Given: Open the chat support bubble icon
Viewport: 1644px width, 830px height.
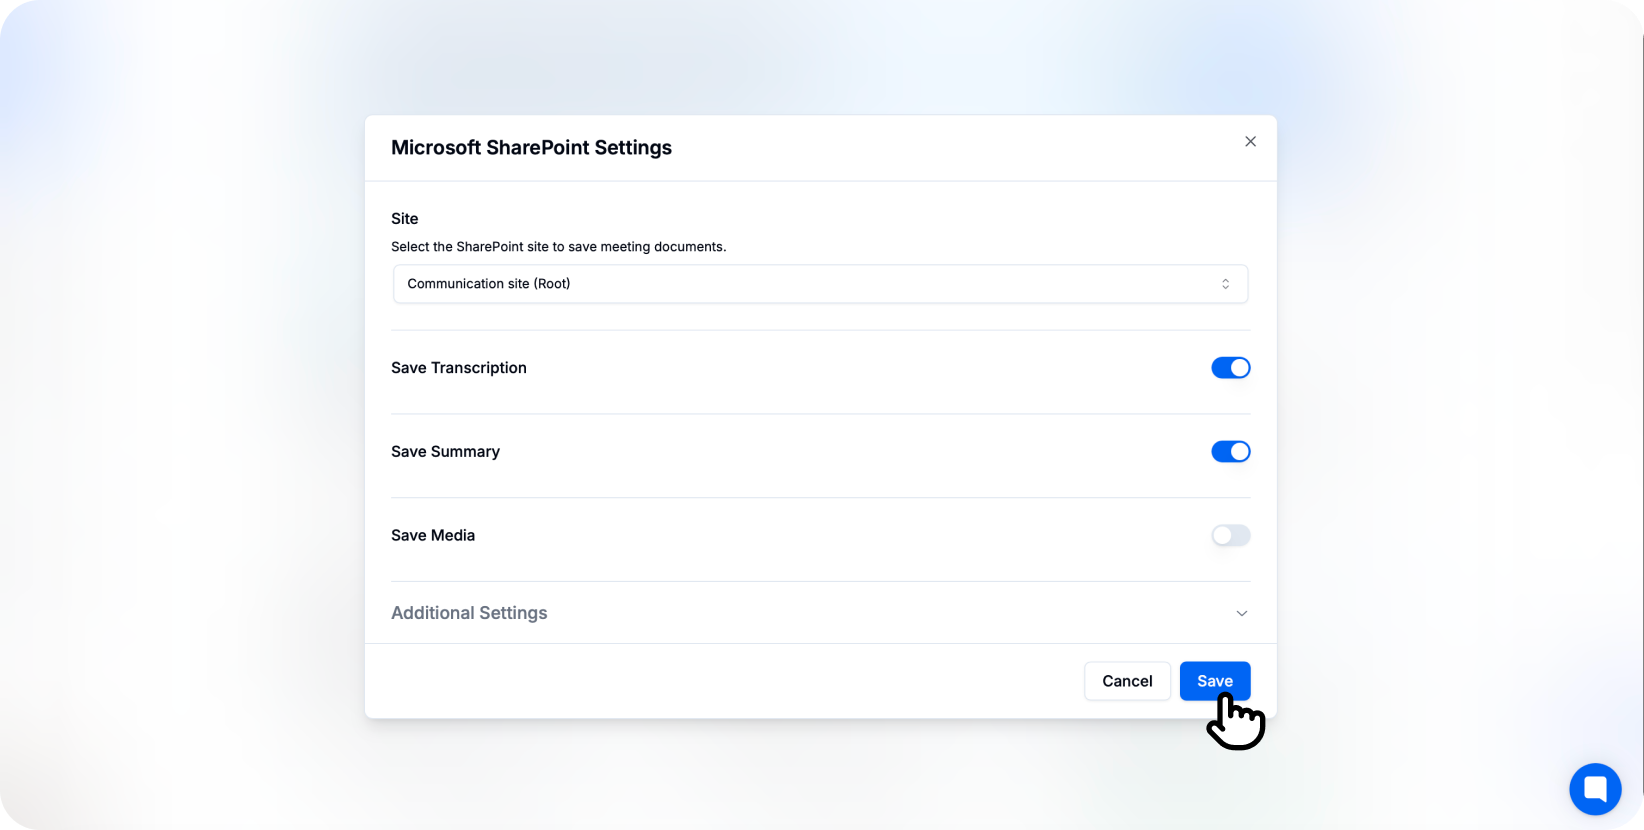Looking at the screenshot, I should tap(1595, 789).
